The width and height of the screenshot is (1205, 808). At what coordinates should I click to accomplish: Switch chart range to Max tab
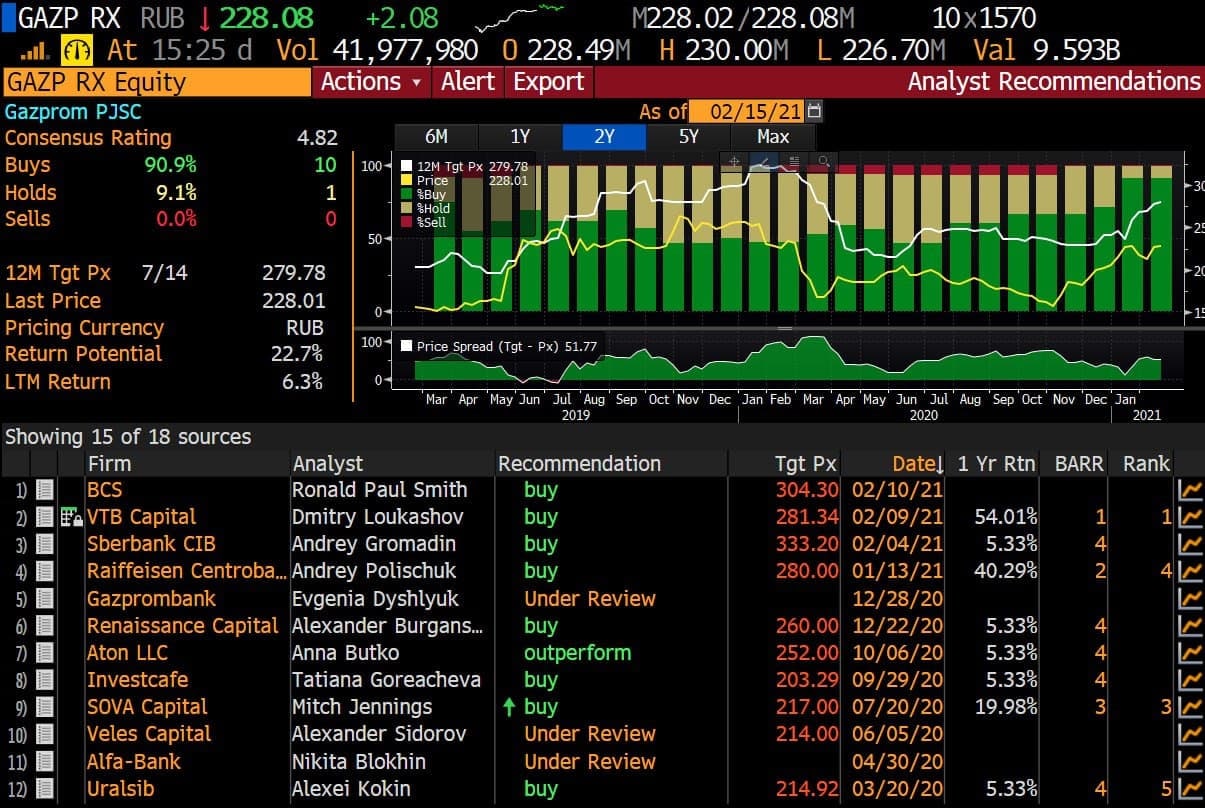click(x=773, y=137)
